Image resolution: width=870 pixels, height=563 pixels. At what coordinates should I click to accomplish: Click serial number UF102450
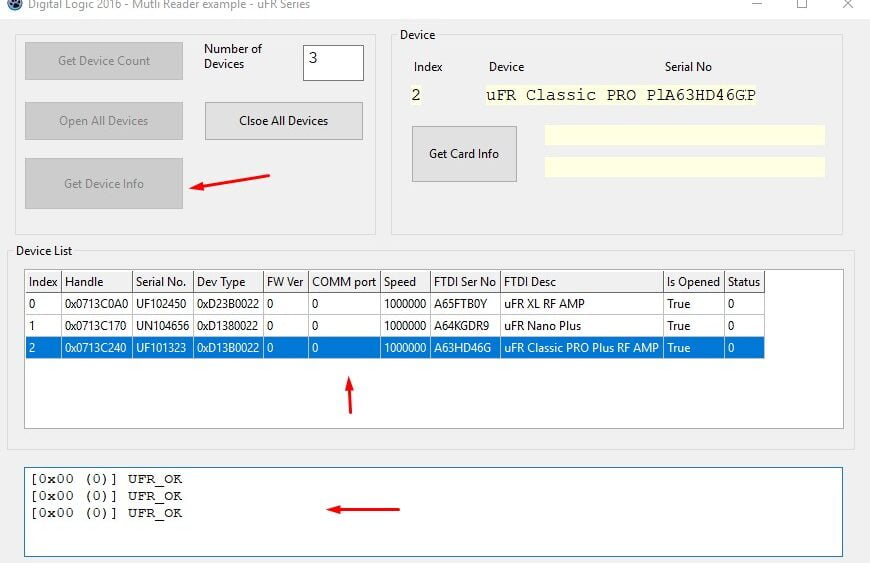tap(161, 304)
